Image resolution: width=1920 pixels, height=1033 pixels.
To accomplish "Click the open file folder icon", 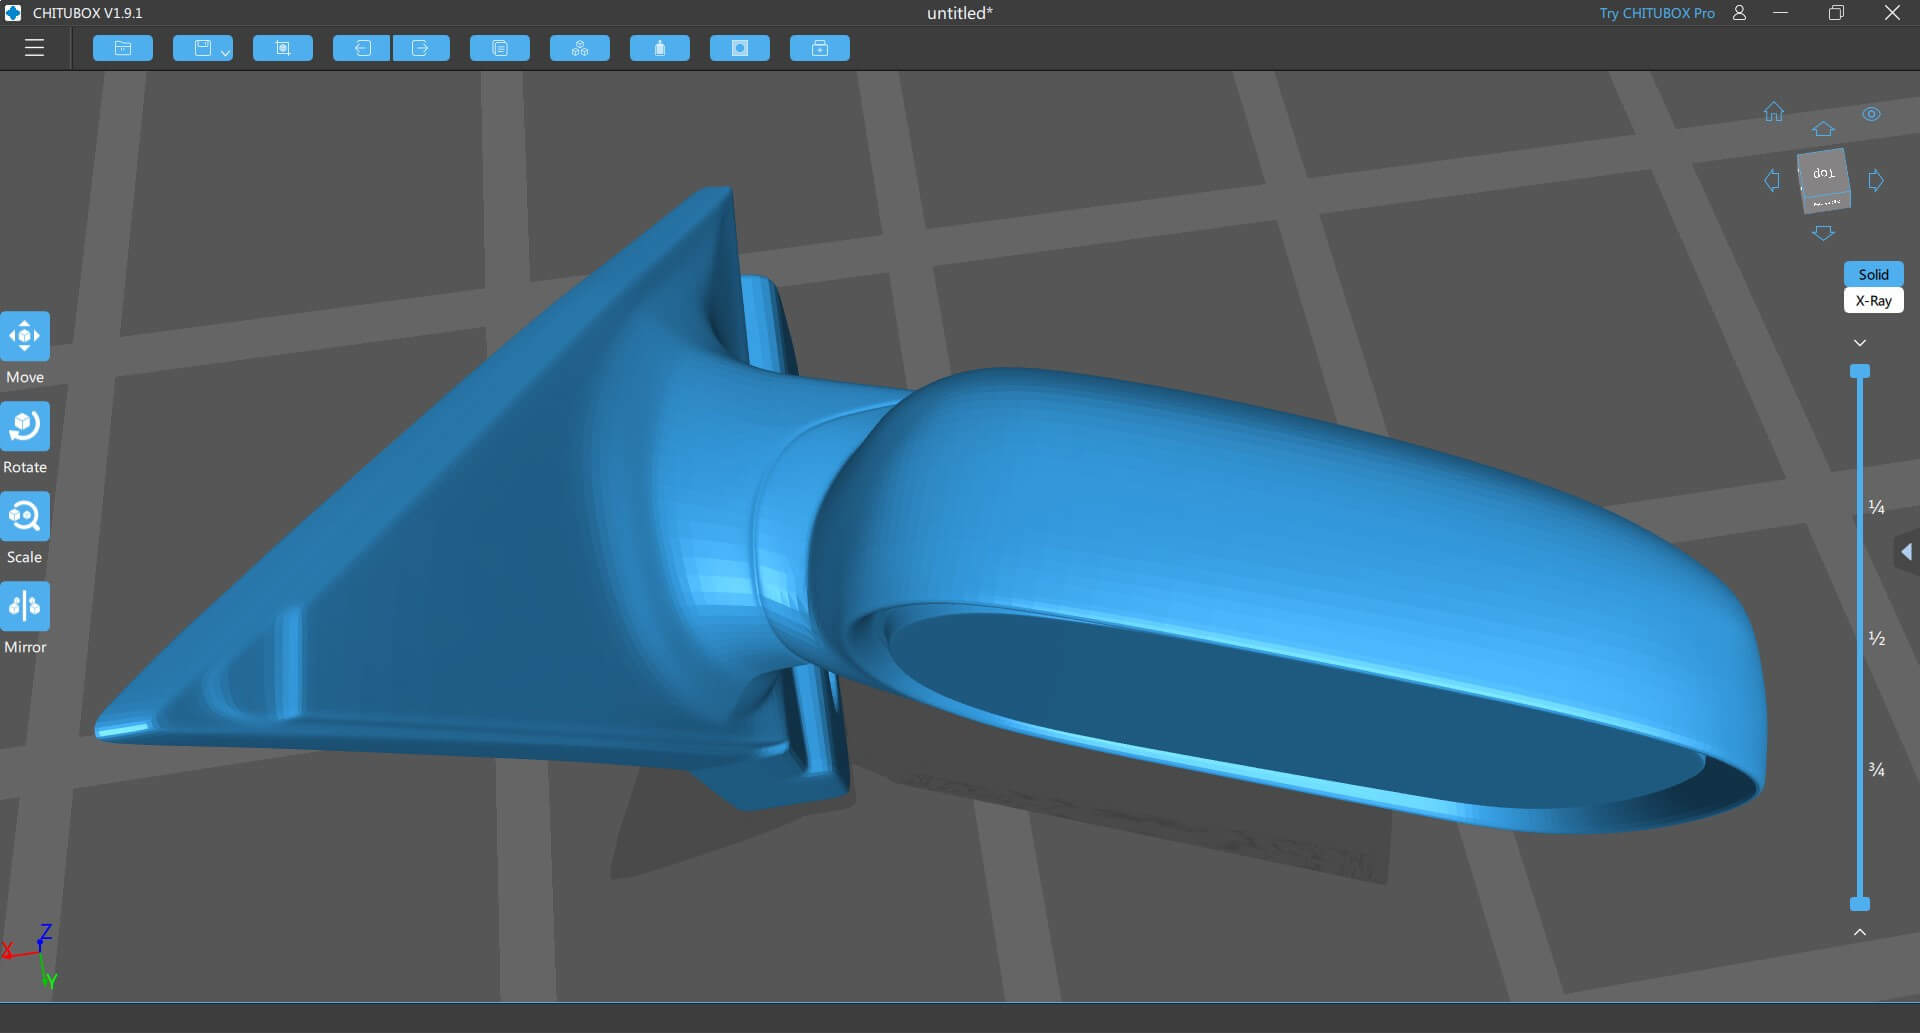I will [x=123, y=48].
